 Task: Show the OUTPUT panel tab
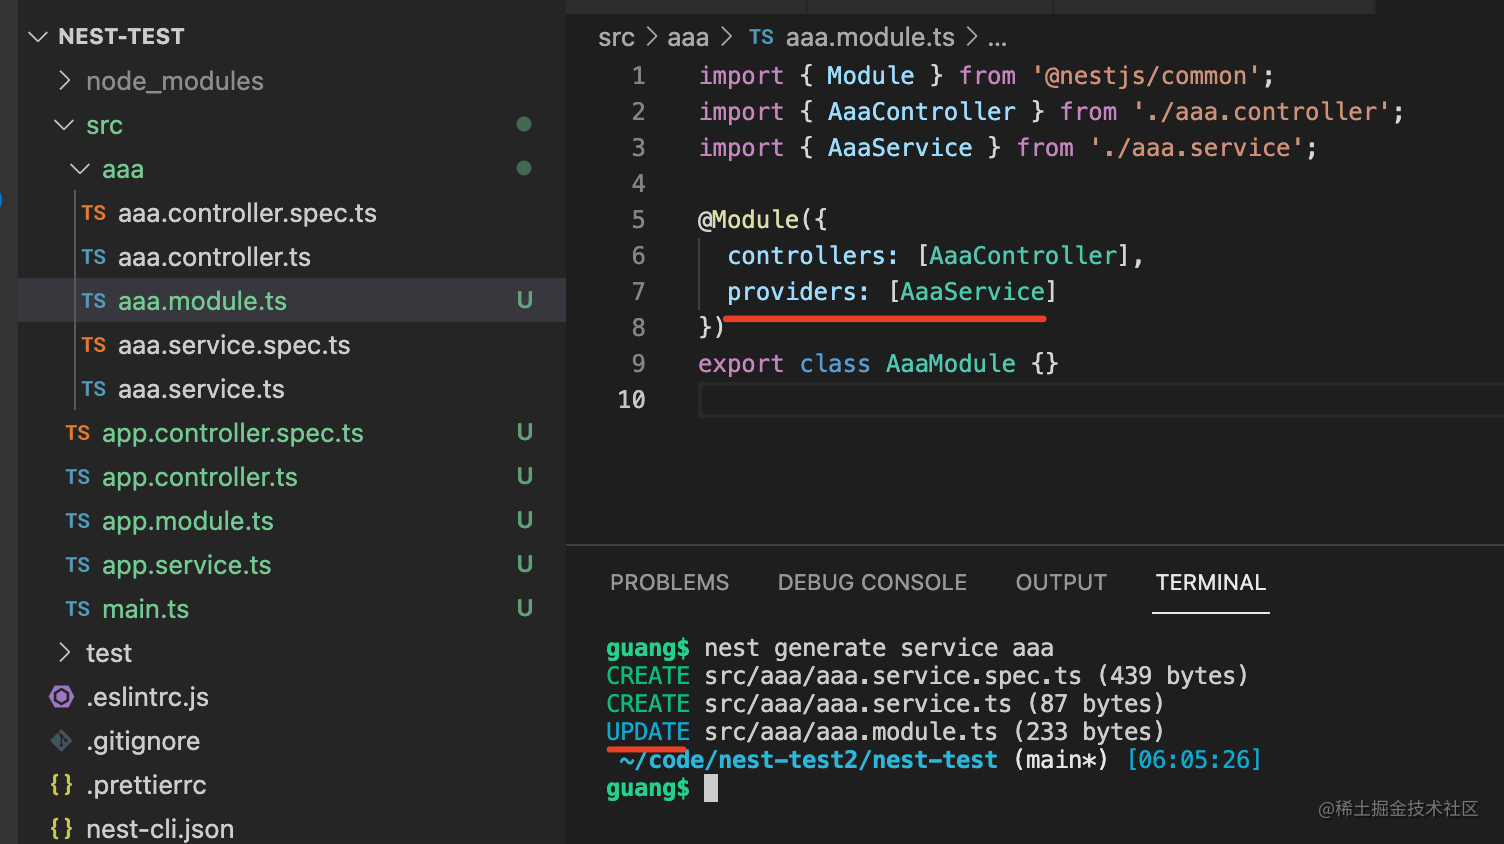pos(1061,583)
